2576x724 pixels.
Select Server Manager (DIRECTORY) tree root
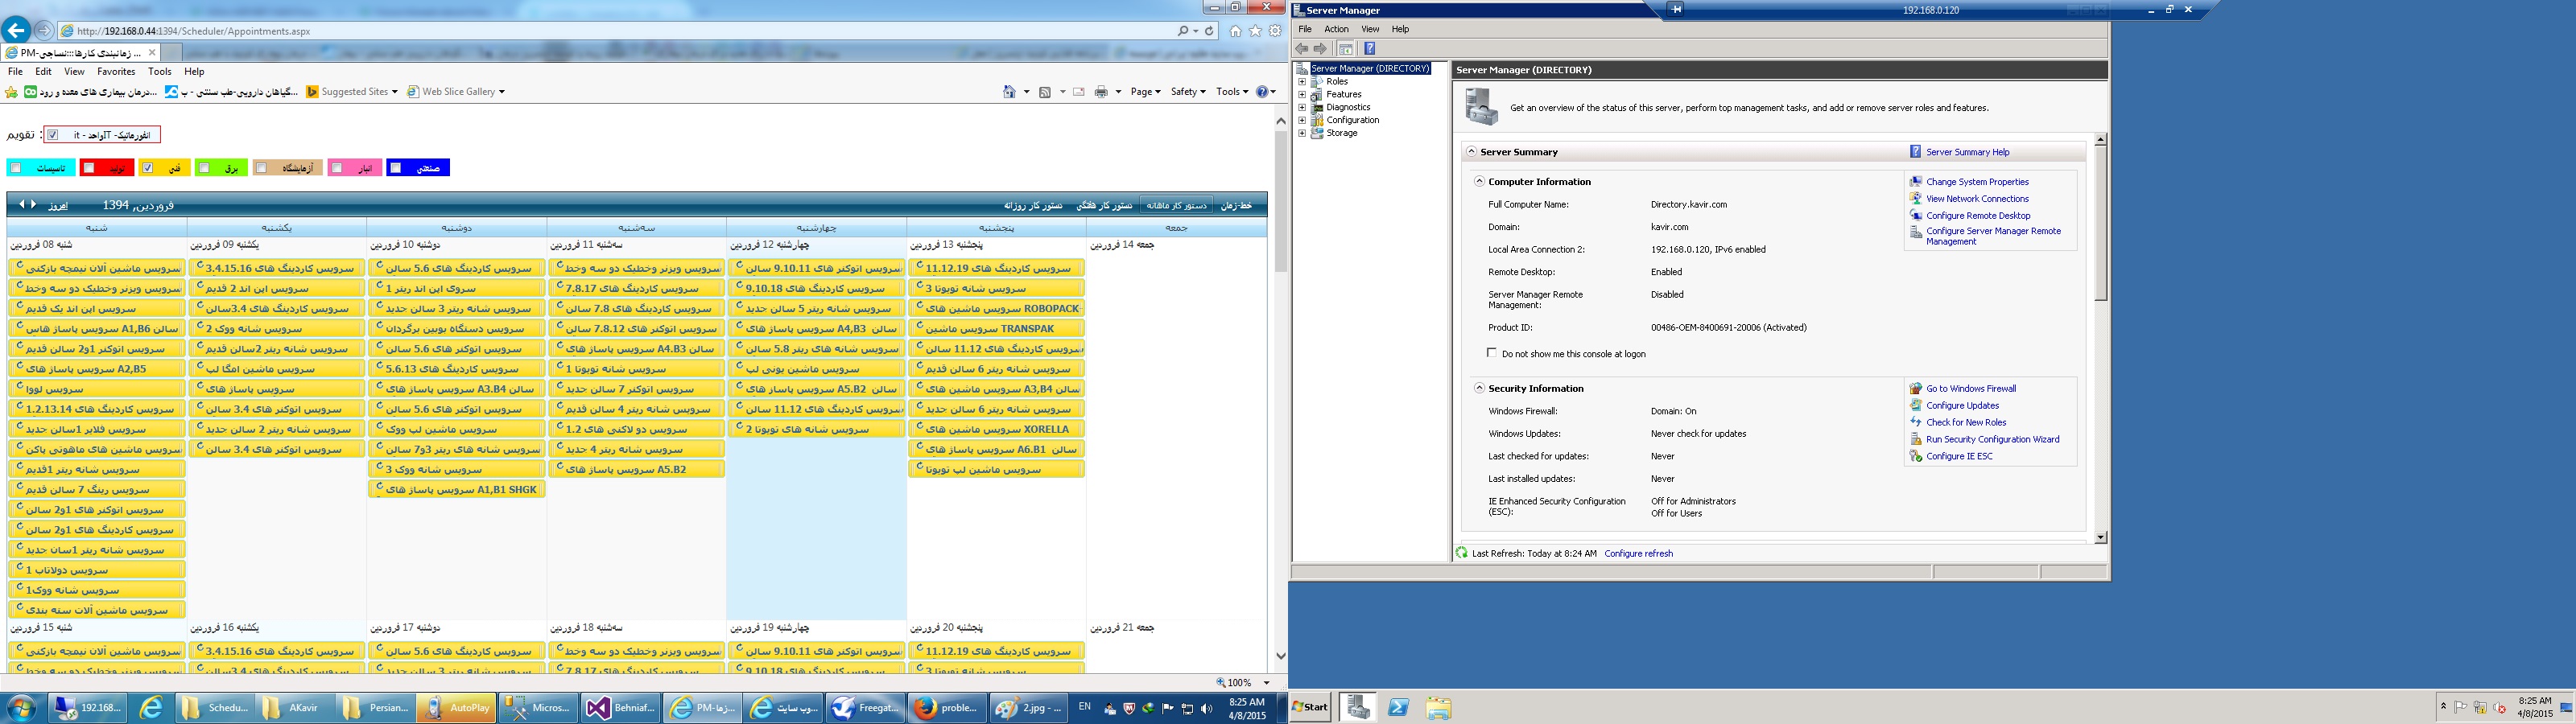click(1370, 69)
